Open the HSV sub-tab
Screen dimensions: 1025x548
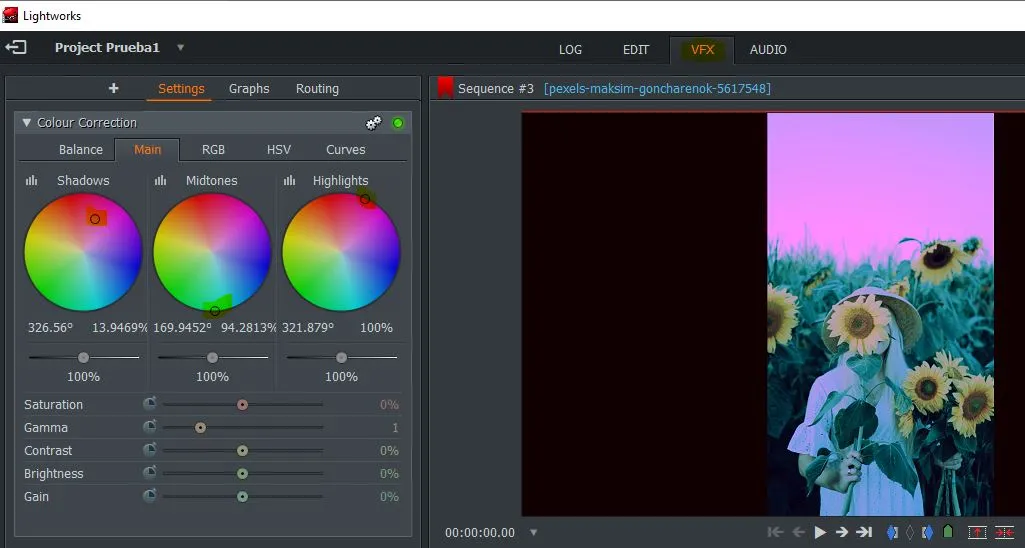pyautogui.click(x=278, y=150)
